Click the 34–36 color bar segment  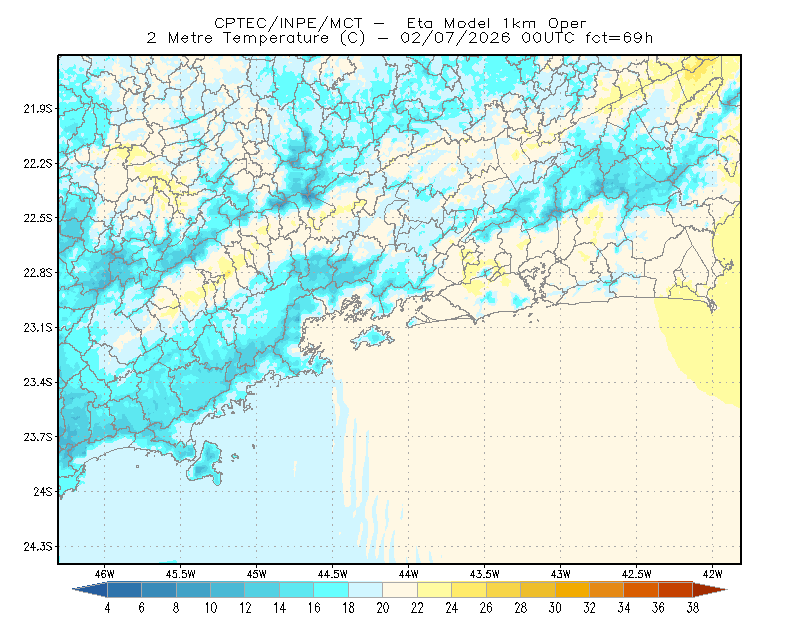pyautogui.click(x=641, y=590)
